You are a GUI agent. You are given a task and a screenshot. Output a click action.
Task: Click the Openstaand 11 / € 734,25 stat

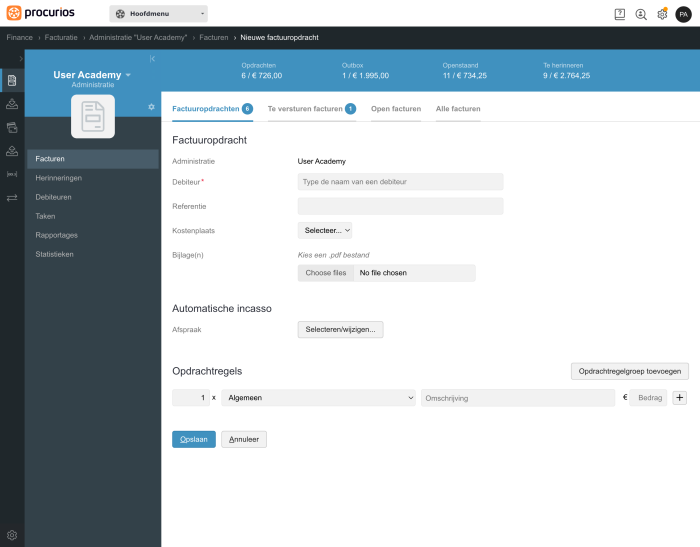click(465, 71)
